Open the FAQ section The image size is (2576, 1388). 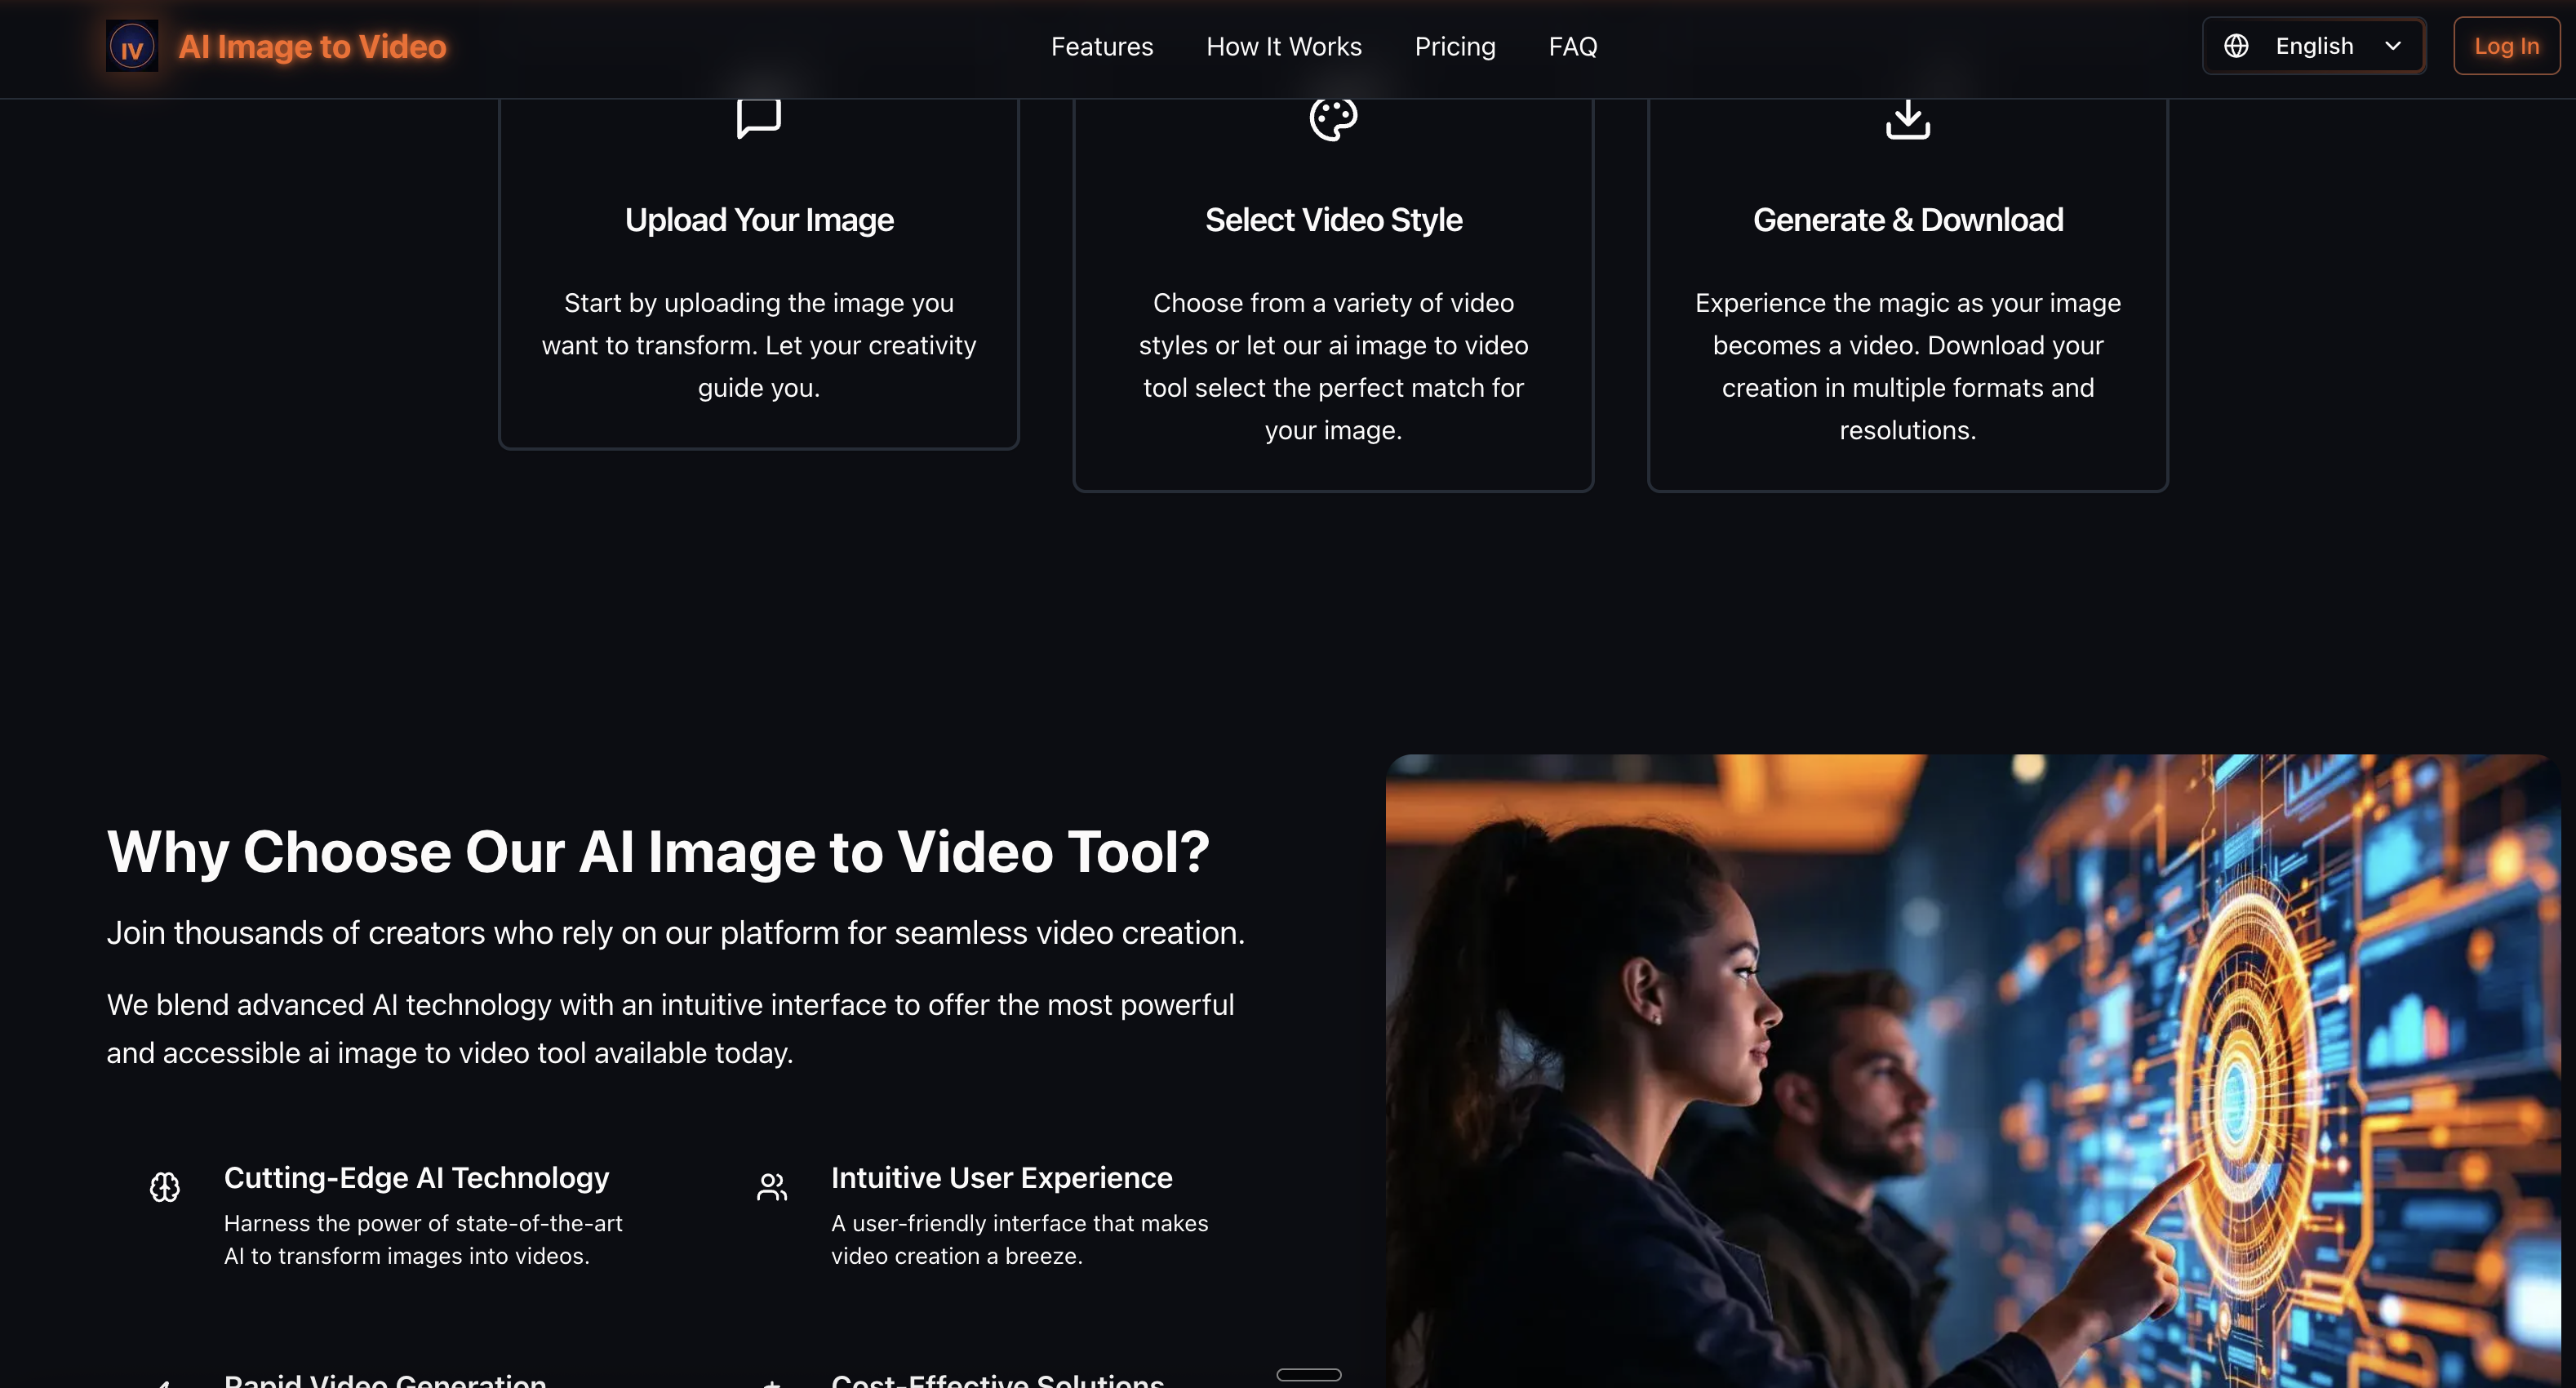point(1572,46)
